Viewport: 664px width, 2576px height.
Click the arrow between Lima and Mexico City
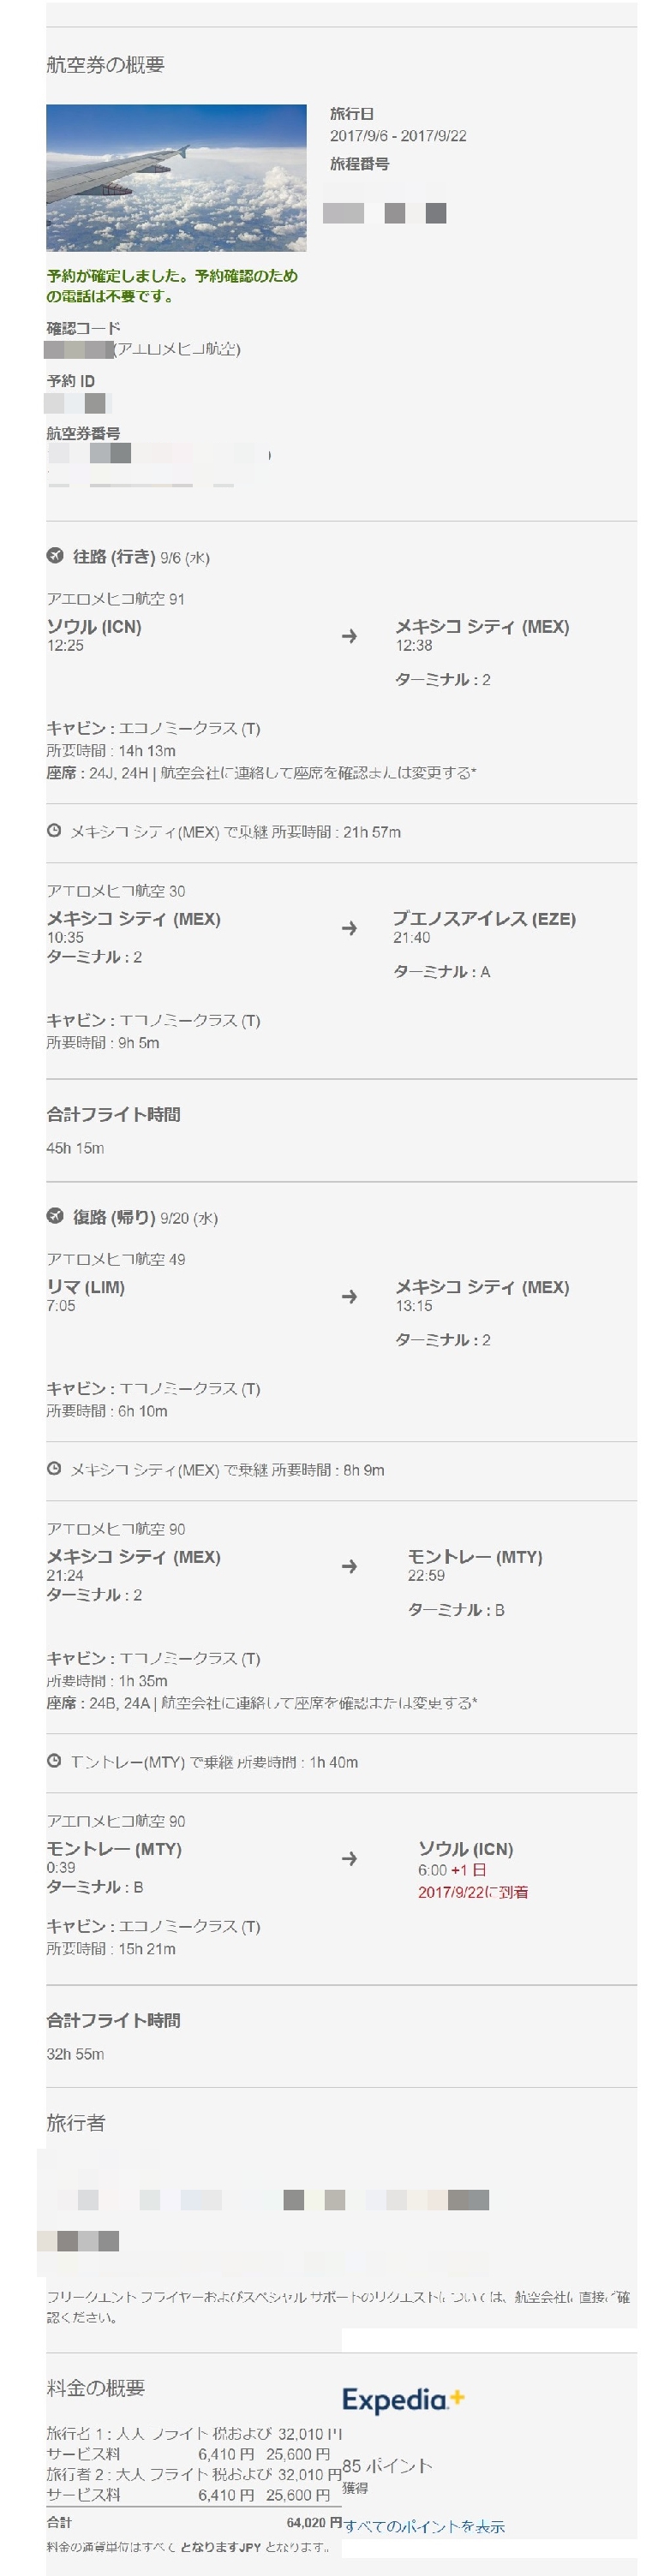349,1296
